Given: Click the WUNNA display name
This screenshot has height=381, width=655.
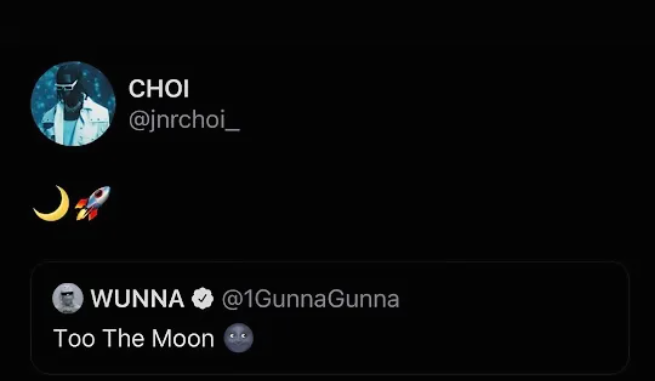Looking at the screenshot, I should click(137, 299).
